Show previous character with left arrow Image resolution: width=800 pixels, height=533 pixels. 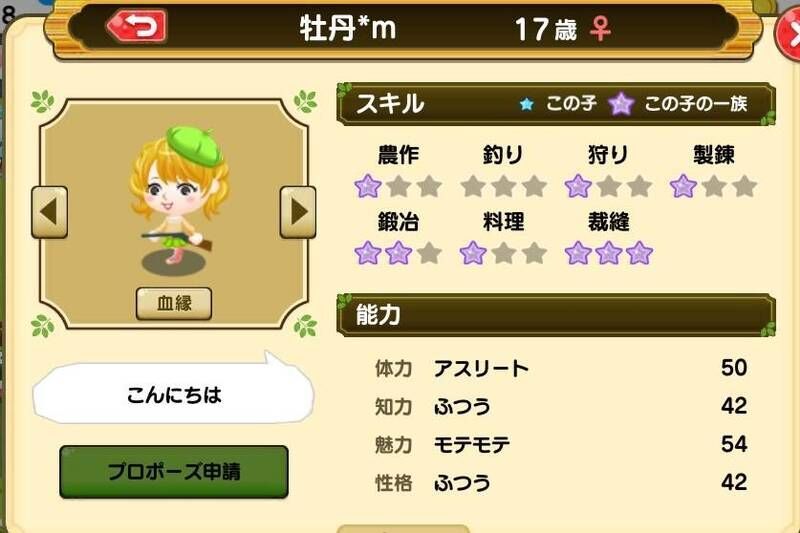49,212
